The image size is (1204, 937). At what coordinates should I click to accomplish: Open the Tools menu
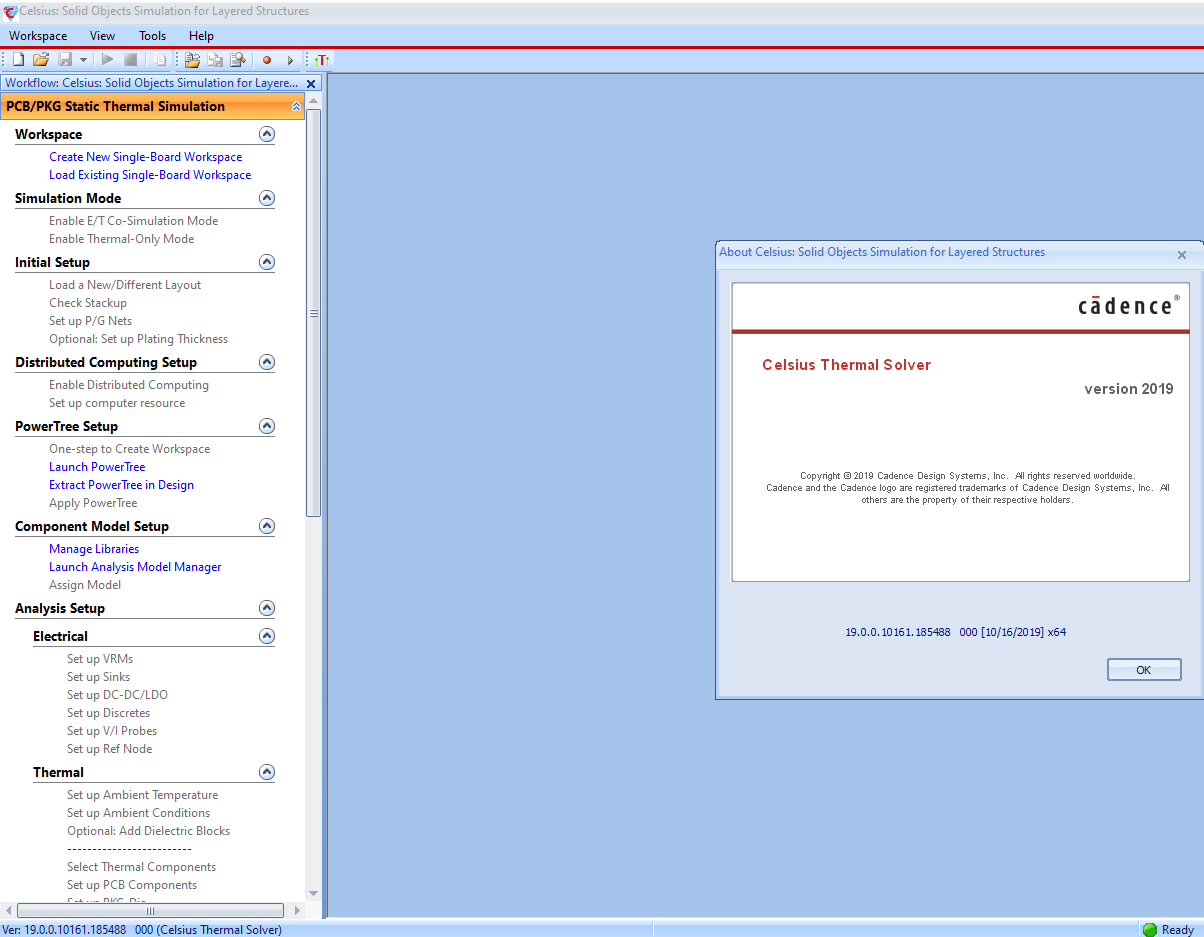(152, 35)
